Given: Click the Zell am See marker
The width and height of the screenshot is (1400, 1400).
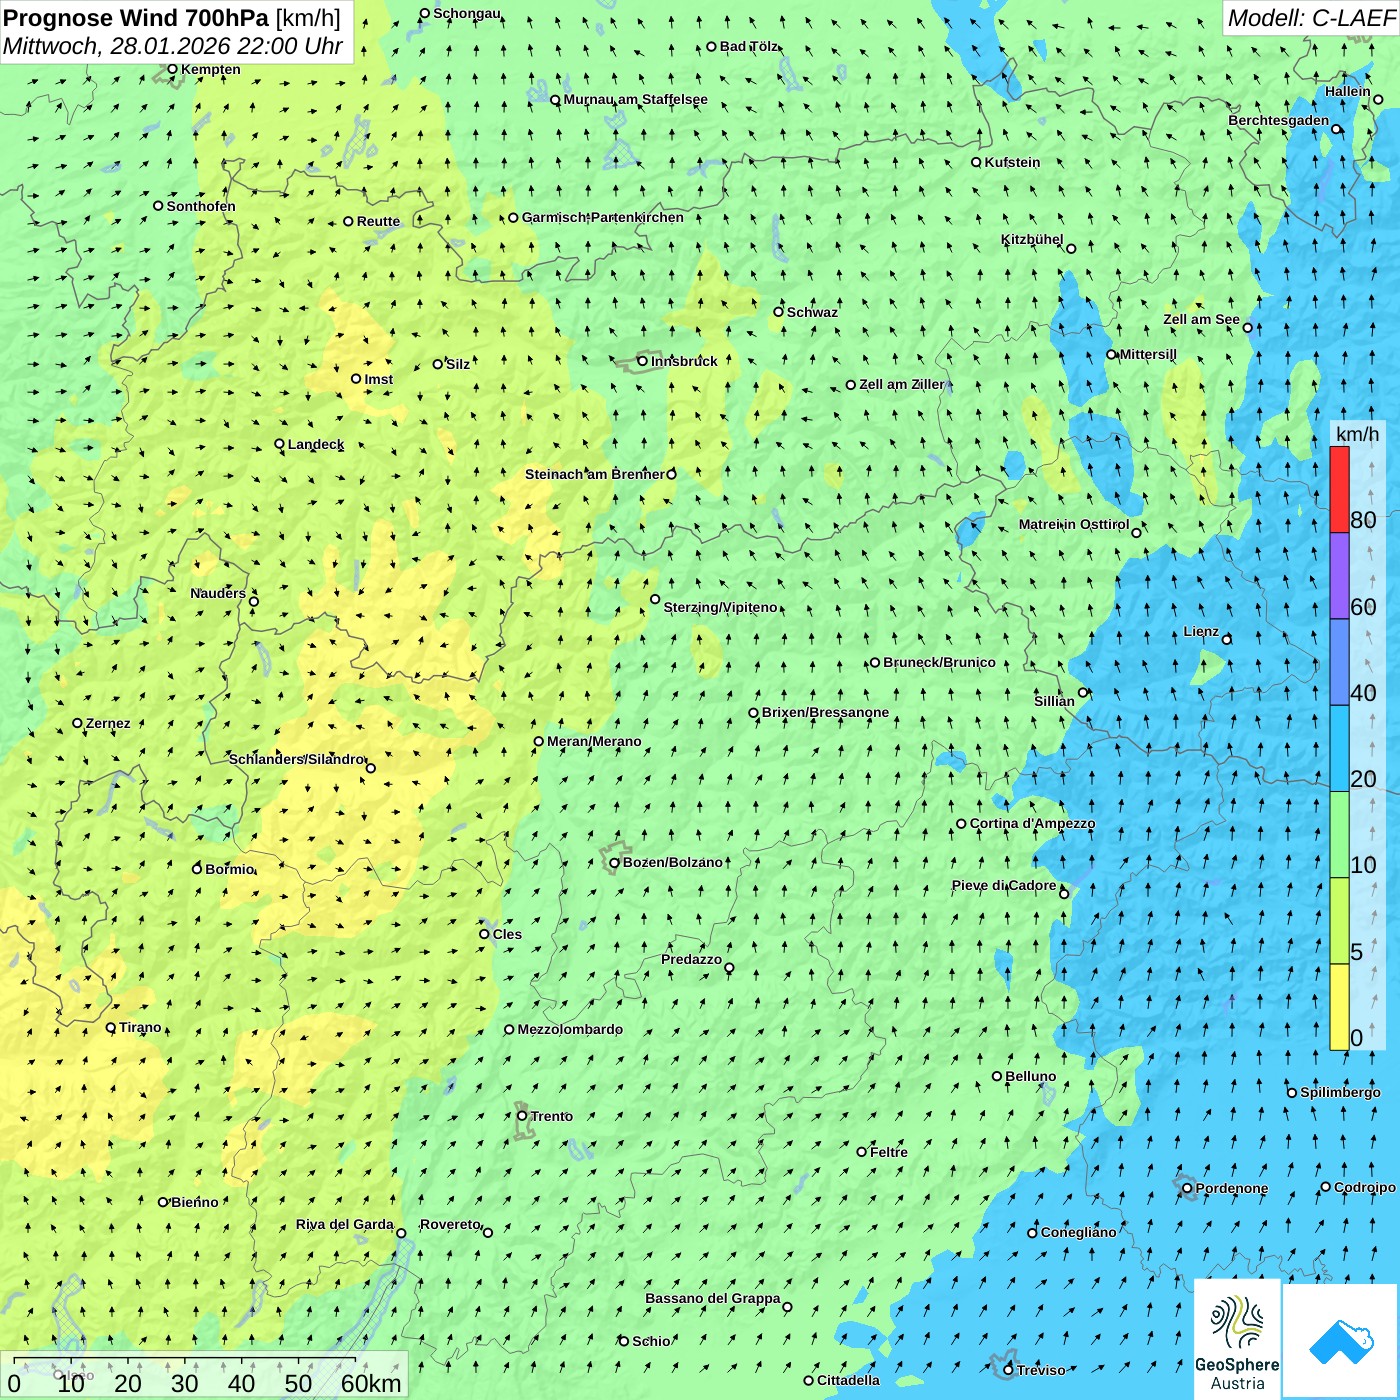Looking at the screenshot, I should [x=1247, y=327].
